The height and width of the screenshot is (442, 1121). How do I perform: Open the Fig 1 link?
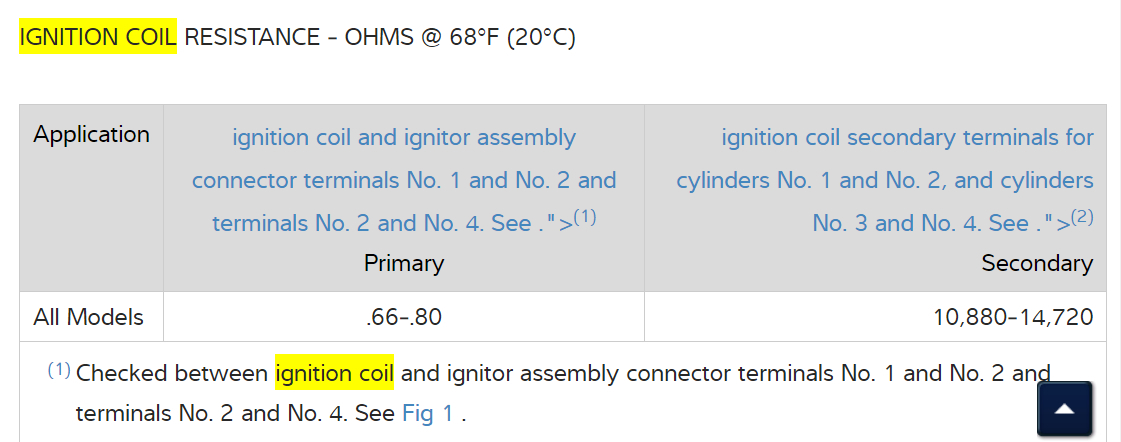tap(427, 413)
